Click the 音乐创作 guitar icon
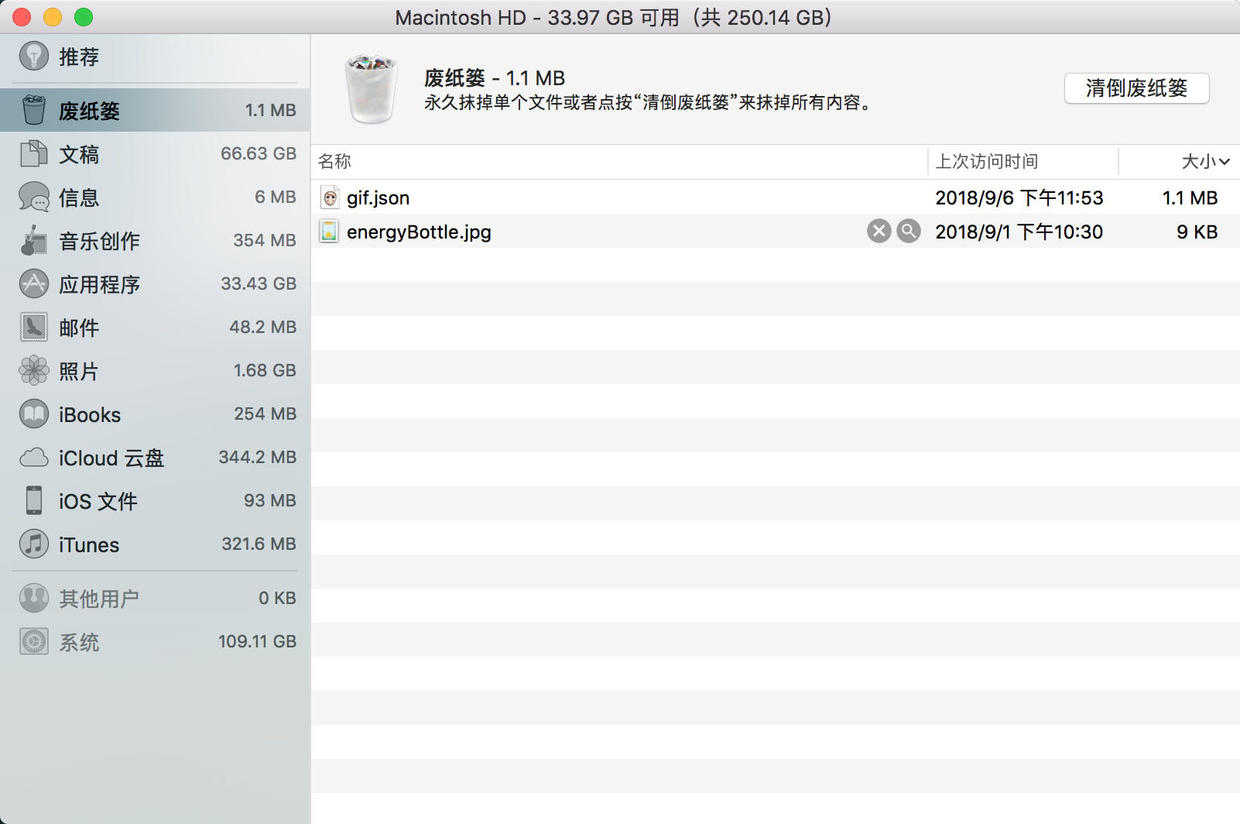The width and height of the screenshot is (1240, 824). [x=34, y=241]
